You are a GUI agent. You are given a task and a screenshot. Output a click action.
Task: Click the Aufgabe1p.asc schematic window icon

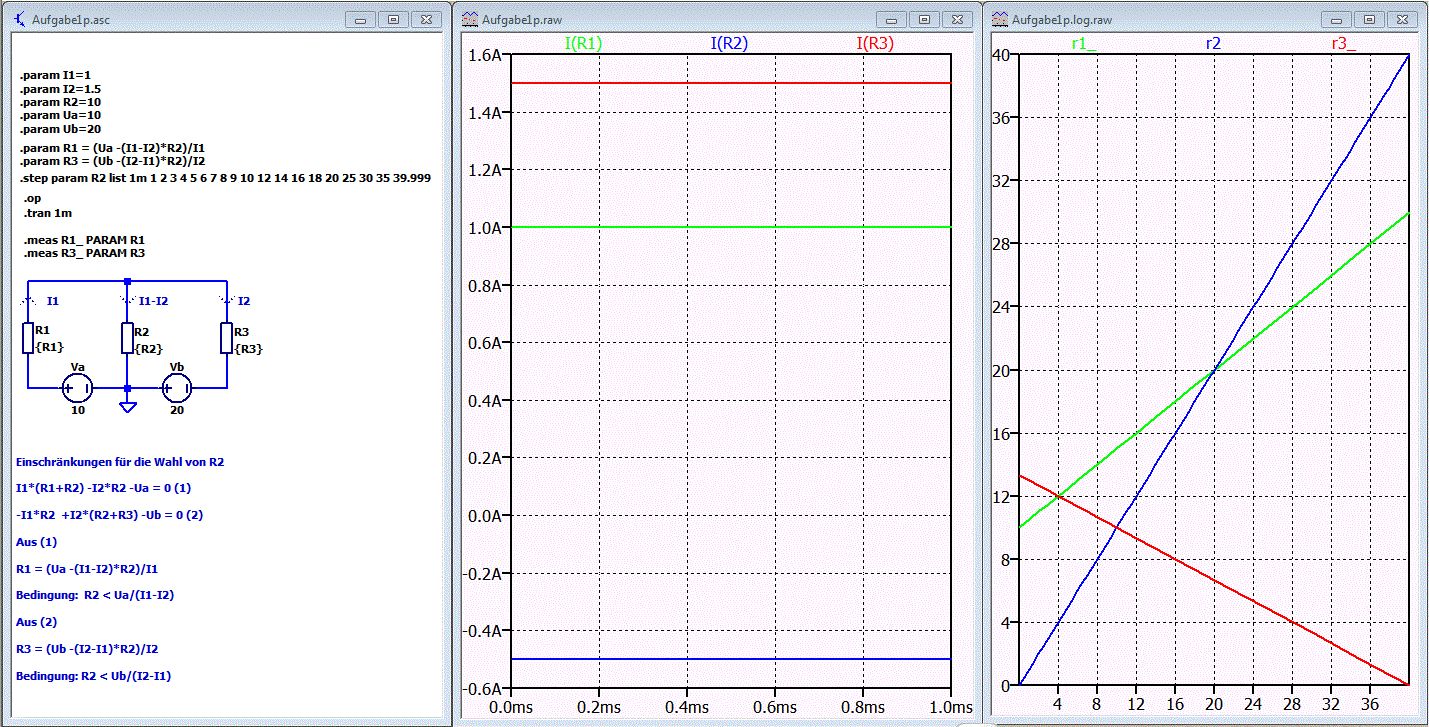[19, 19]
